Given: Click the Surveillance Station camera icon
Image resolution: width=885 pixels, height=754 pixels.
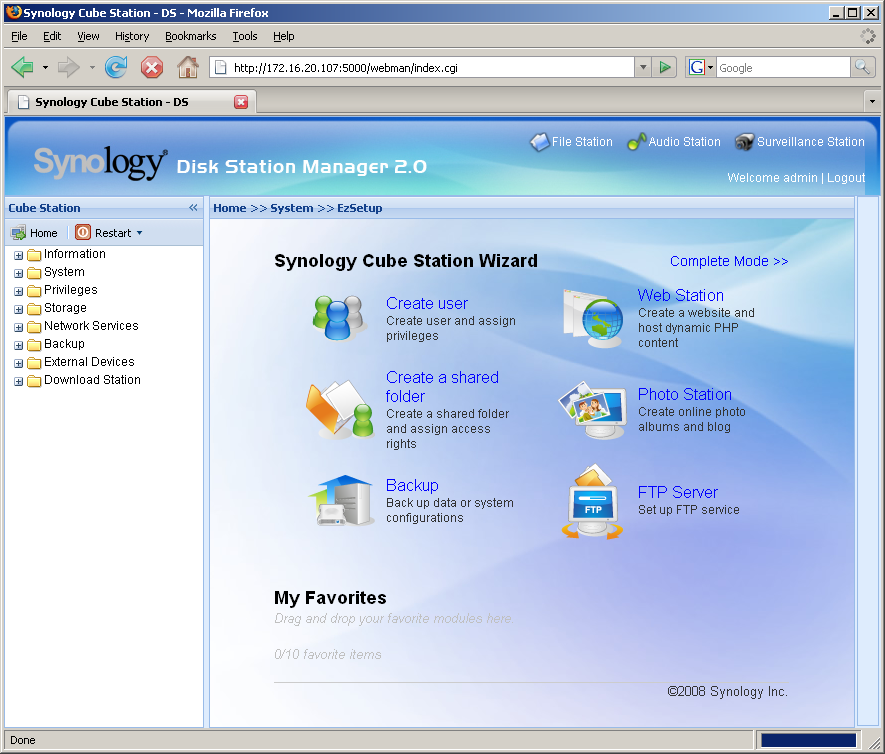Looking at the screenshot, I should (x=744, y=142).
